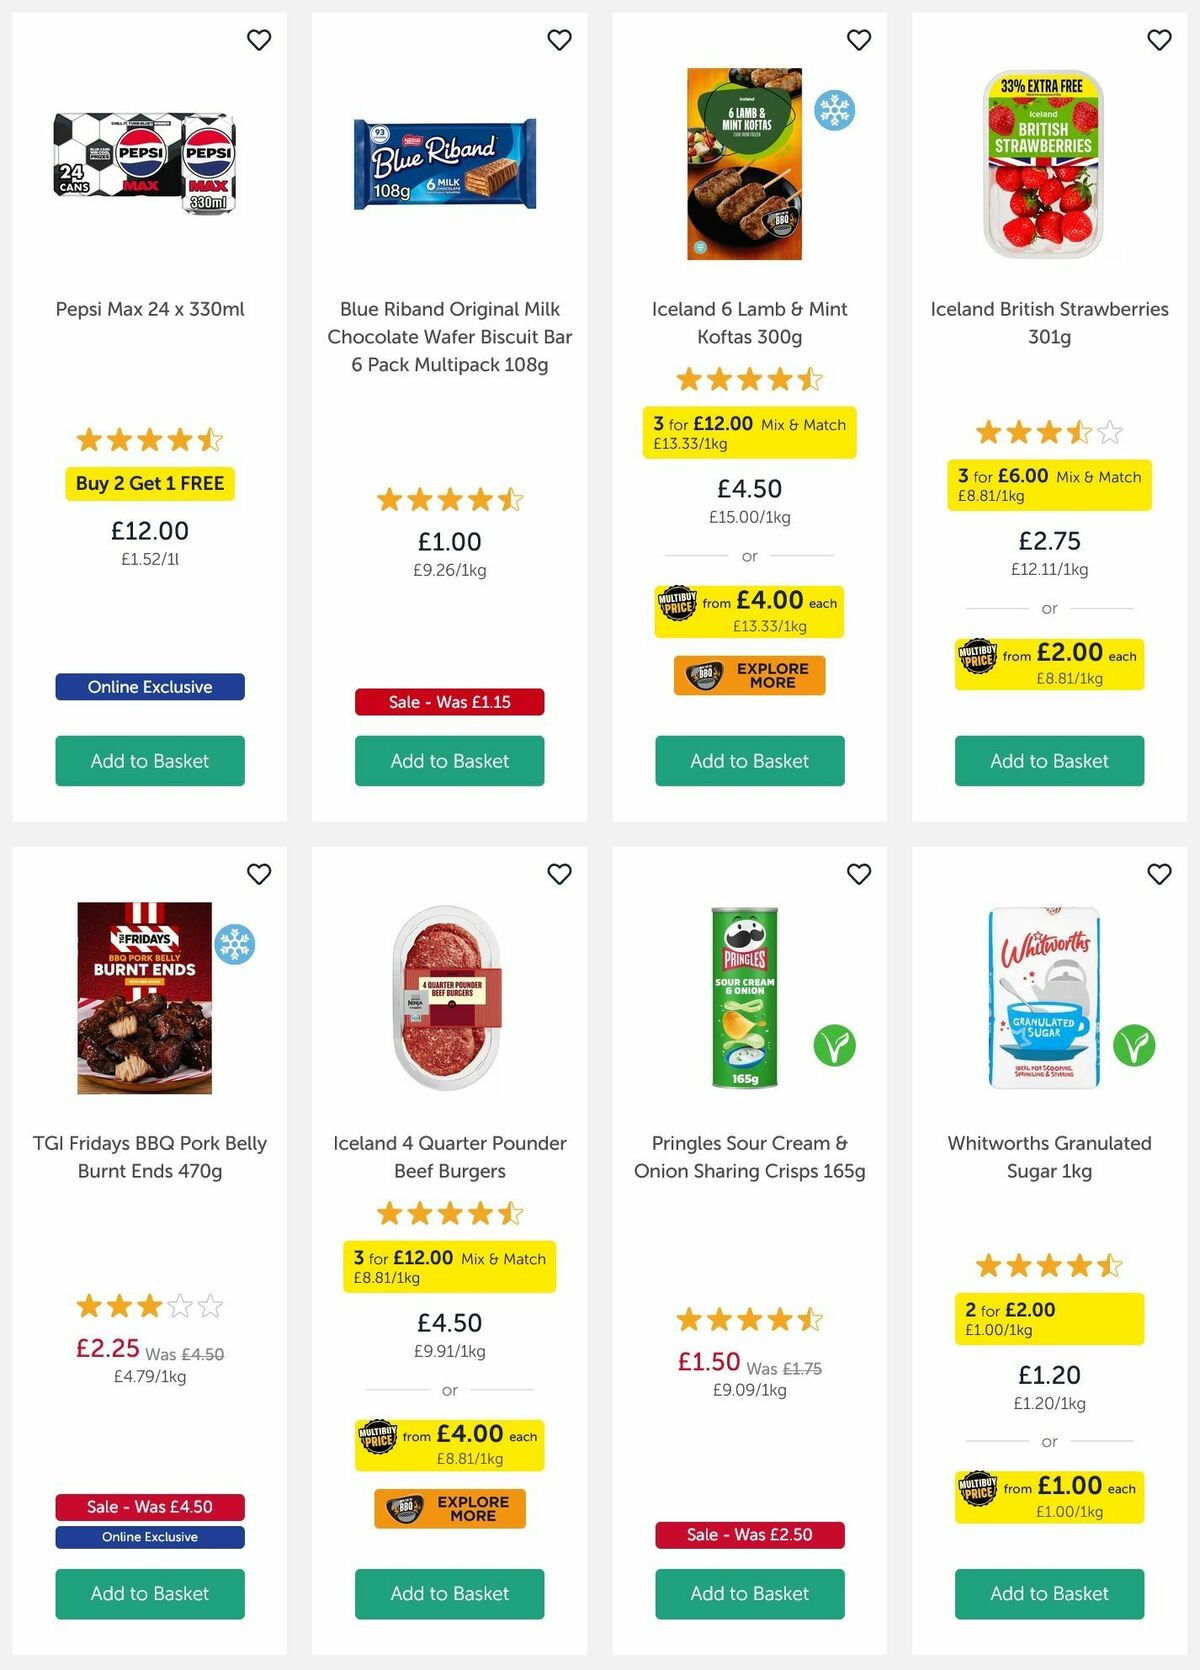Open Iceland British Strawberries product image
This screenshot has width=1200, height=1670.
point(1044,164)
